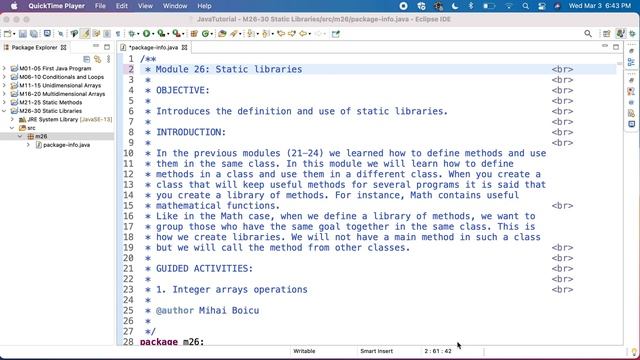Select the package-info.java editor tab
Viewport: 640px width, 360px height.
153,47
